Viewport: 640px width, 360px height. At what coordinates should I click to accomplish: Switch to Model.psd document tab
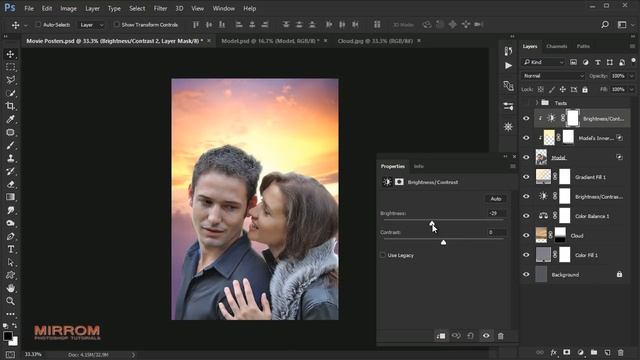click(x=270, y=41)
